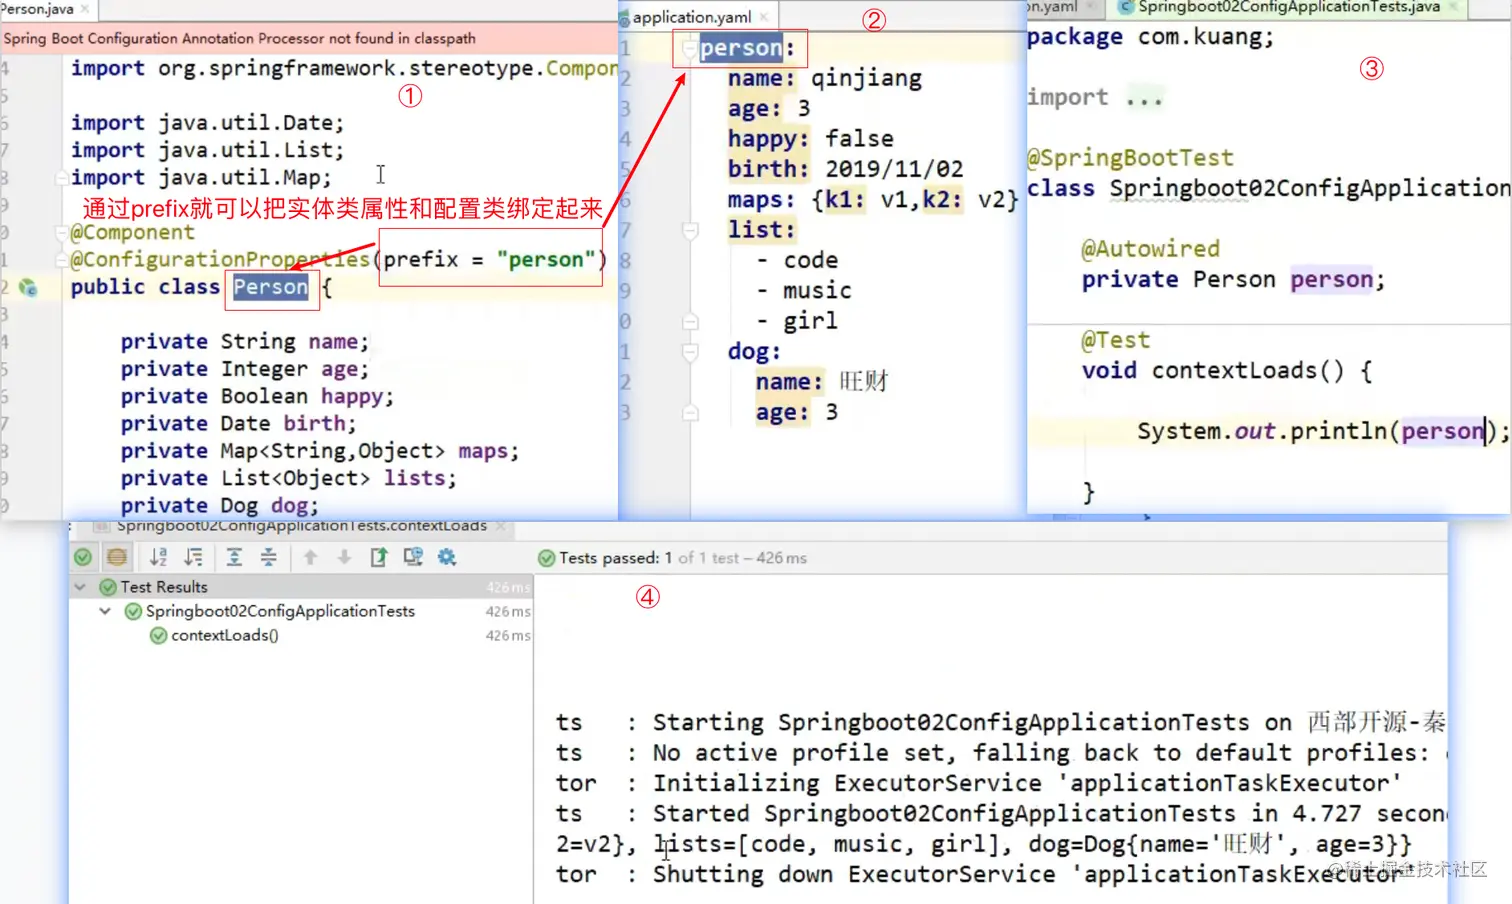Click the '- music' list entry
1512x904 pixels.
[x=804, y=291]
